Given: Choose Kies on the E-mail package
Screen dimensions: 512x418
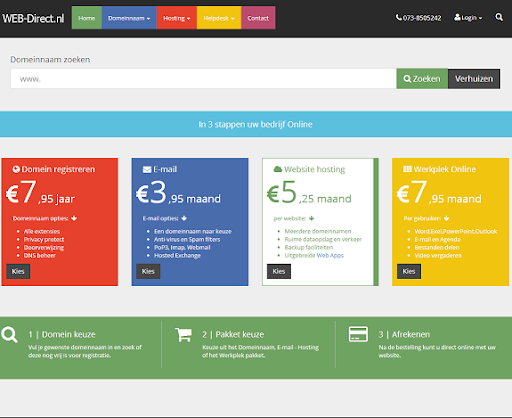Looking at the screenshot, I should tap(148, 271).
